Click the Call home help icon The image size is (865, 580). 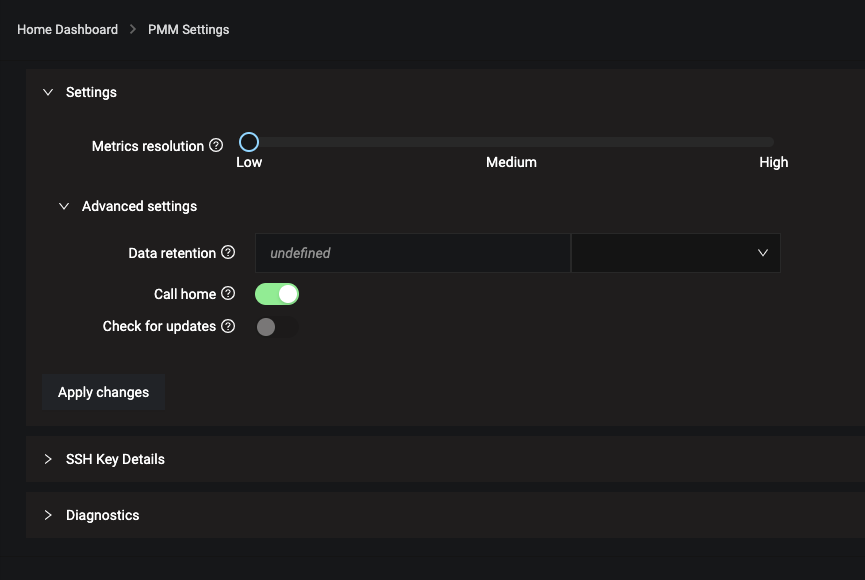(228, 294)
